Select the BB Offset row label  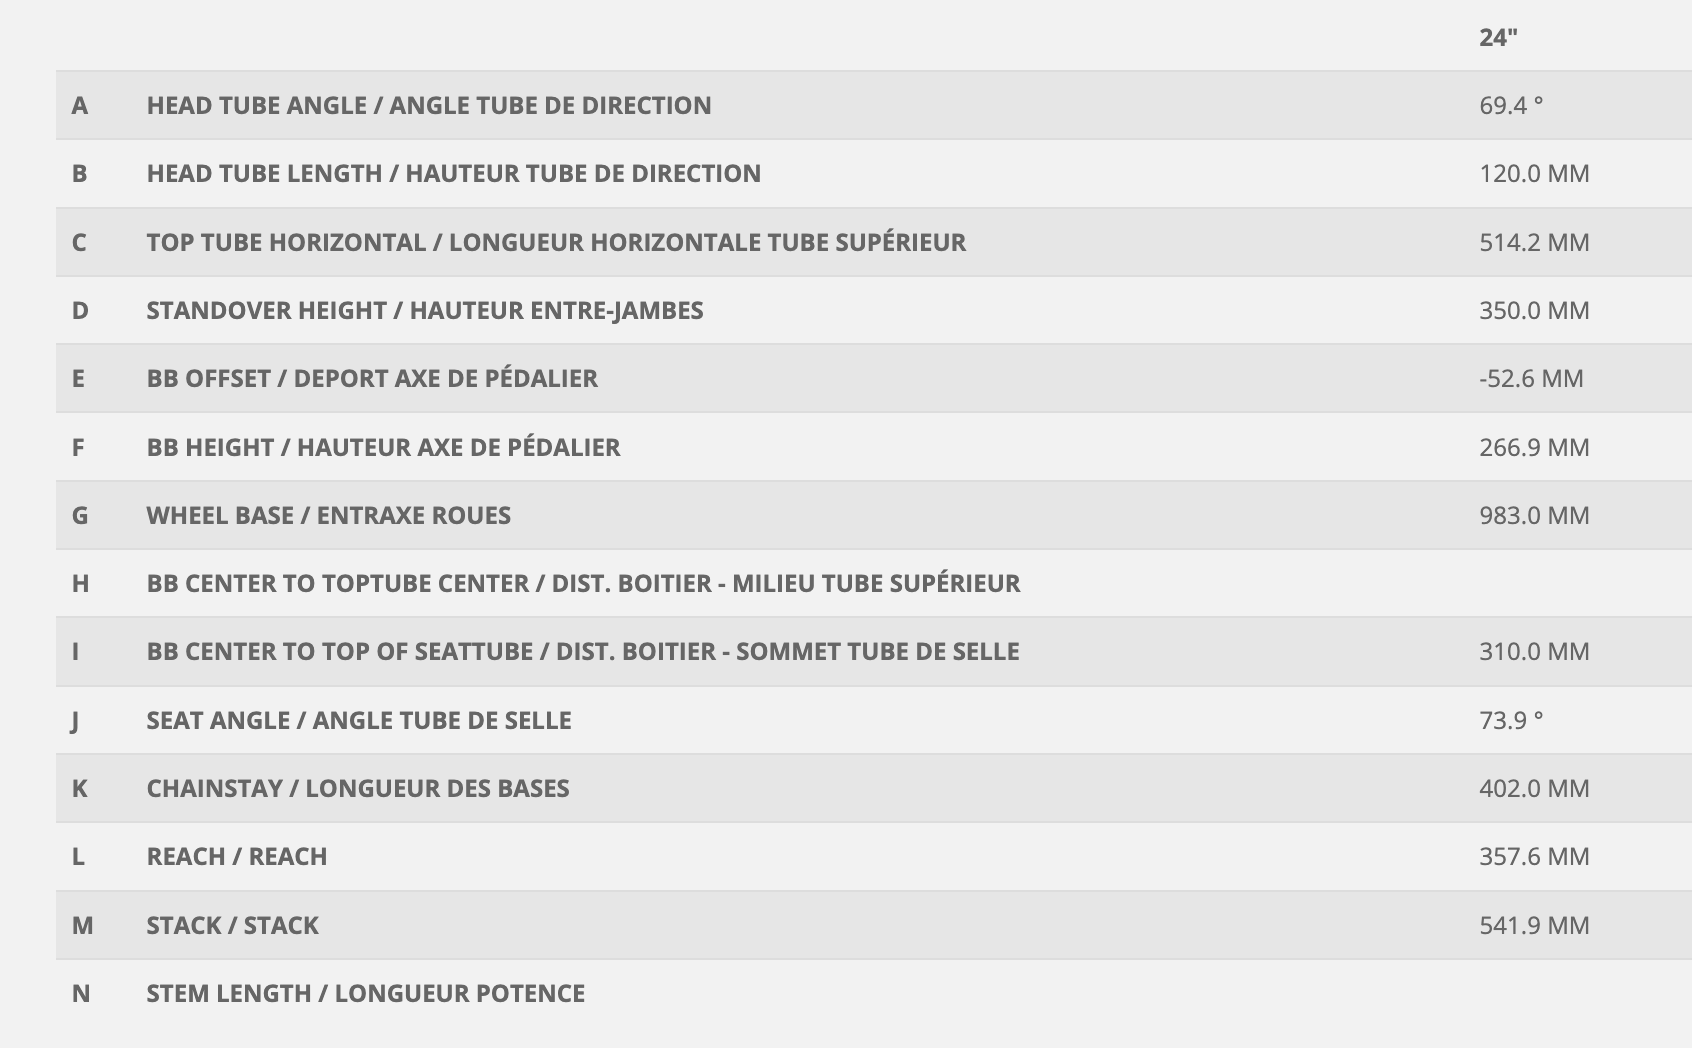(372, 379)
